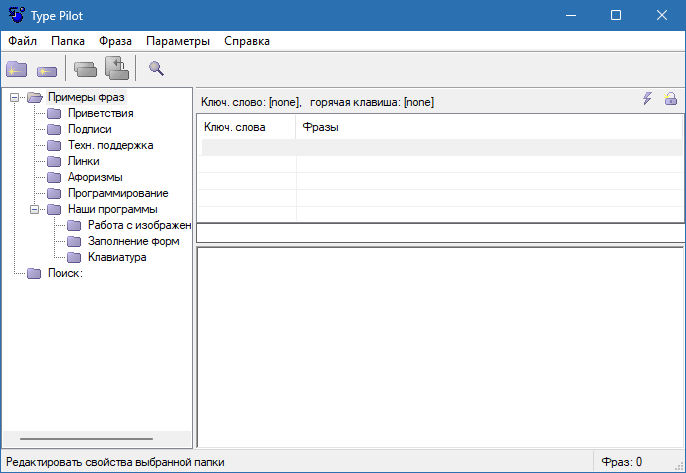This screenshot has height=473, width=686.
Task: Click the paste phrase toolbar icon
Action: pos(117,68)
